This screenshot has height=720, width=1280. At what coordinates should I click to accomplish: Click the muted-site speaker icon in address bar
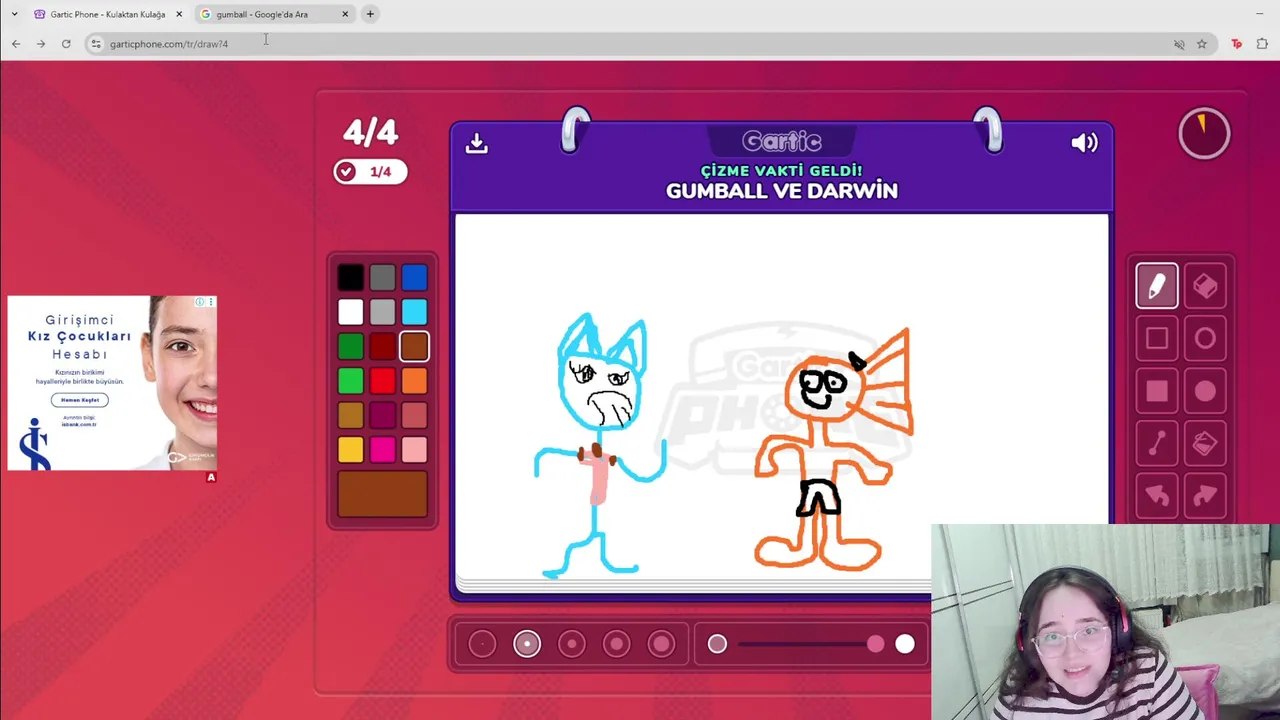1179,44
